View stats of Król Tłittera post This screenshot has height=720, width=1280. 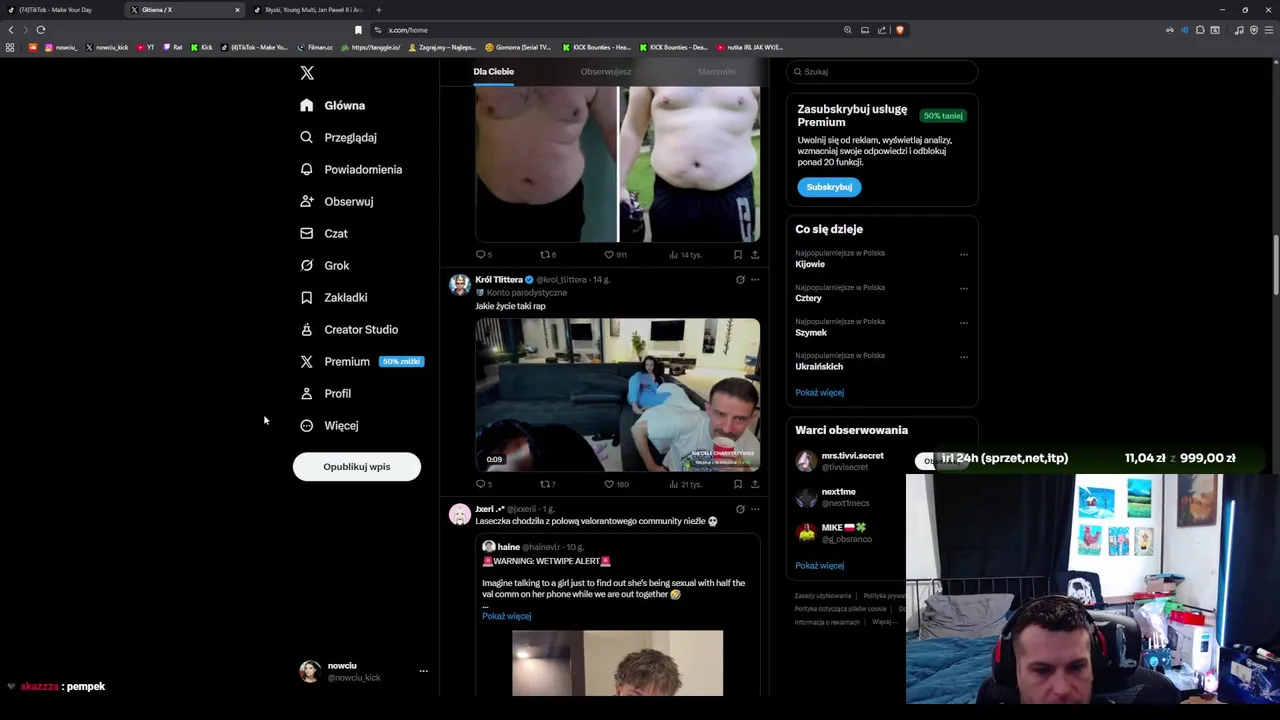pos(685,484)
